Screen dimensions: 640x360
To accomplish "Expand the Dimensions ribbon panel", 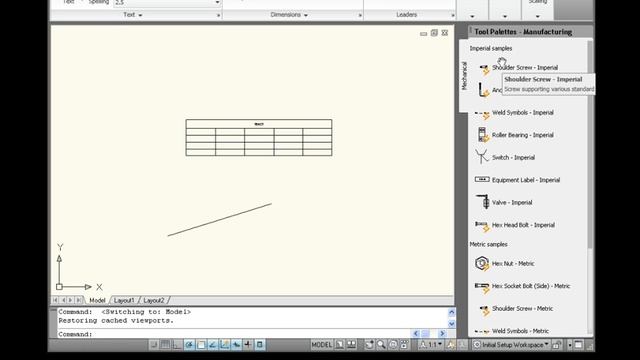I will pyautogui.click(x=289, y=15).
